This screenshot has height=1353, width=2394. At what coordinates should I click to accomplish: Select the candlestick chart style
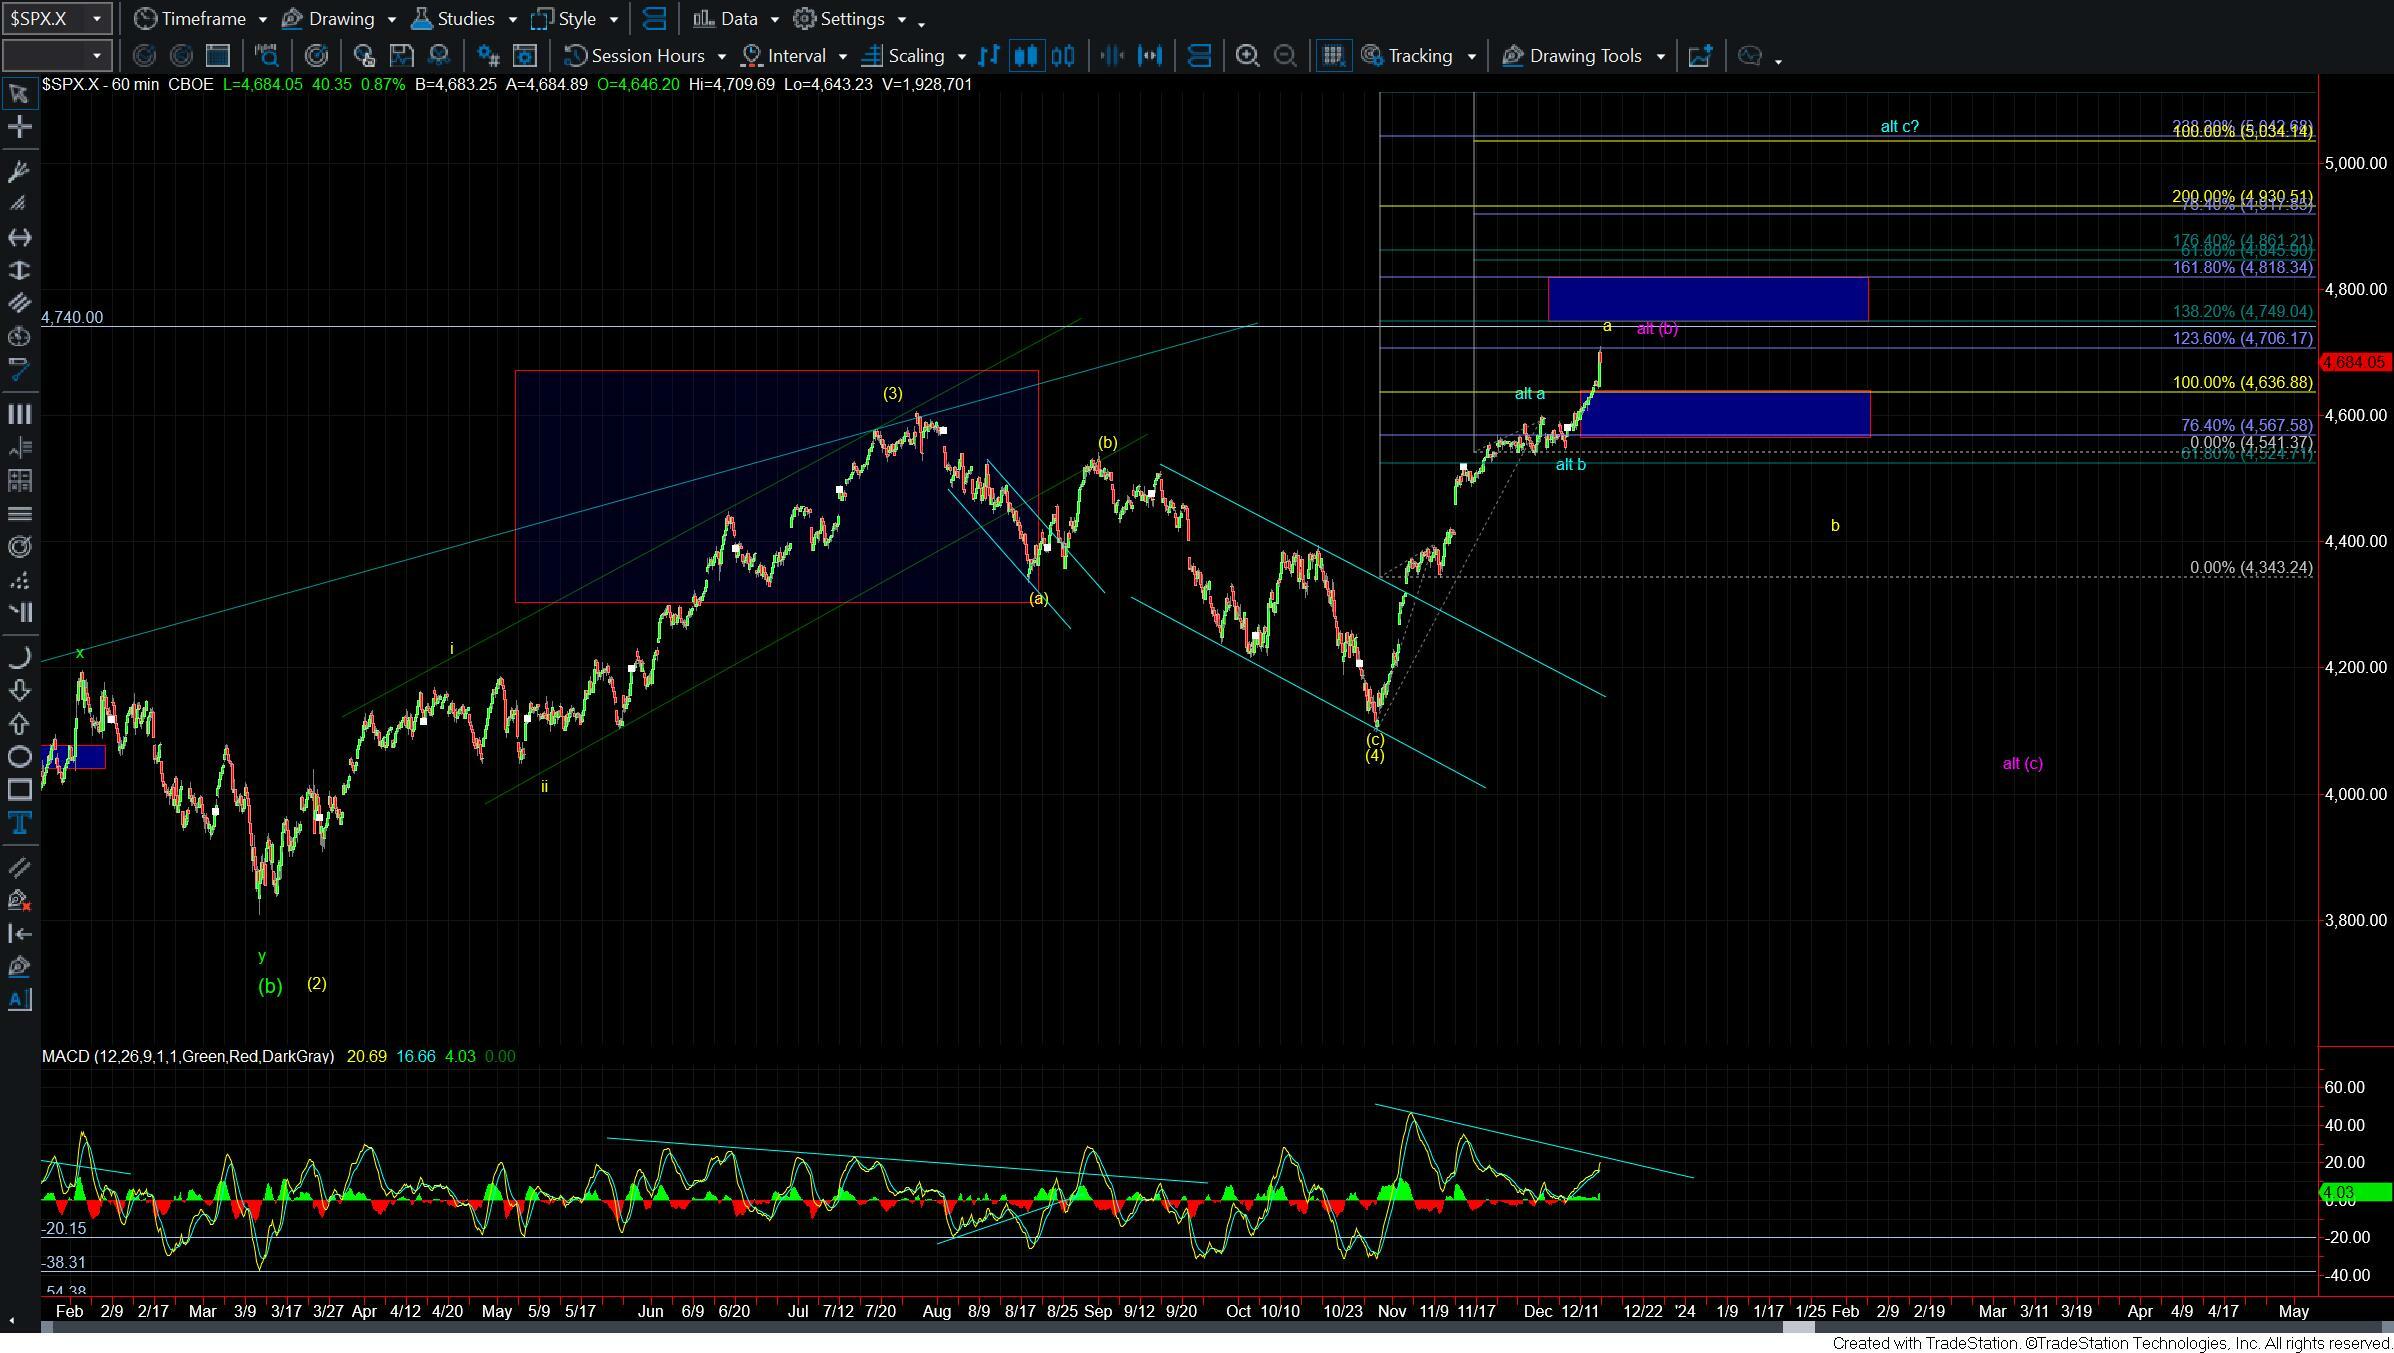point(1026,56)
